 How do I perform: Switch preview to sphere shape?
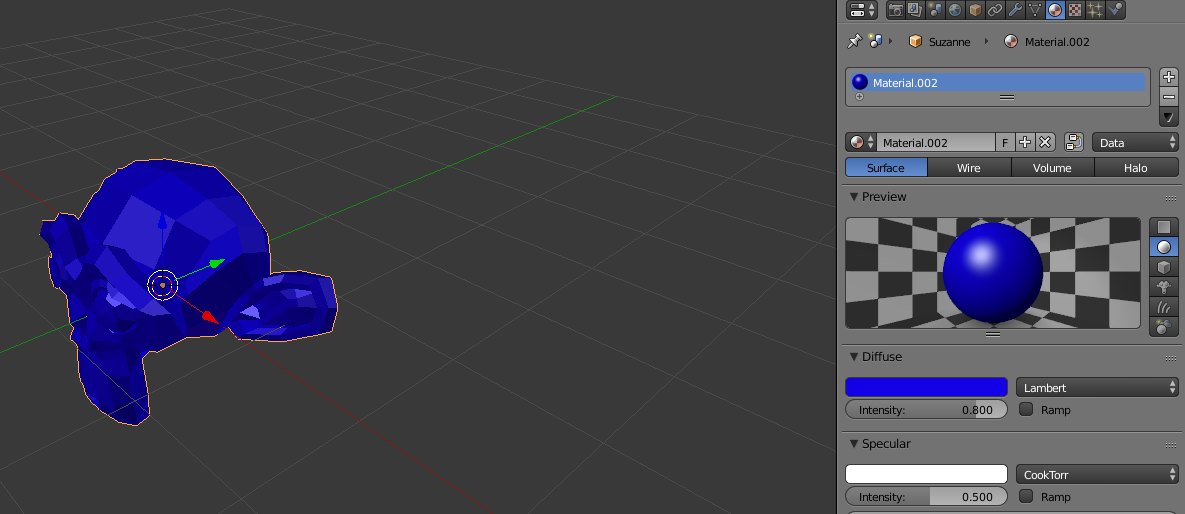[1164, 246]
